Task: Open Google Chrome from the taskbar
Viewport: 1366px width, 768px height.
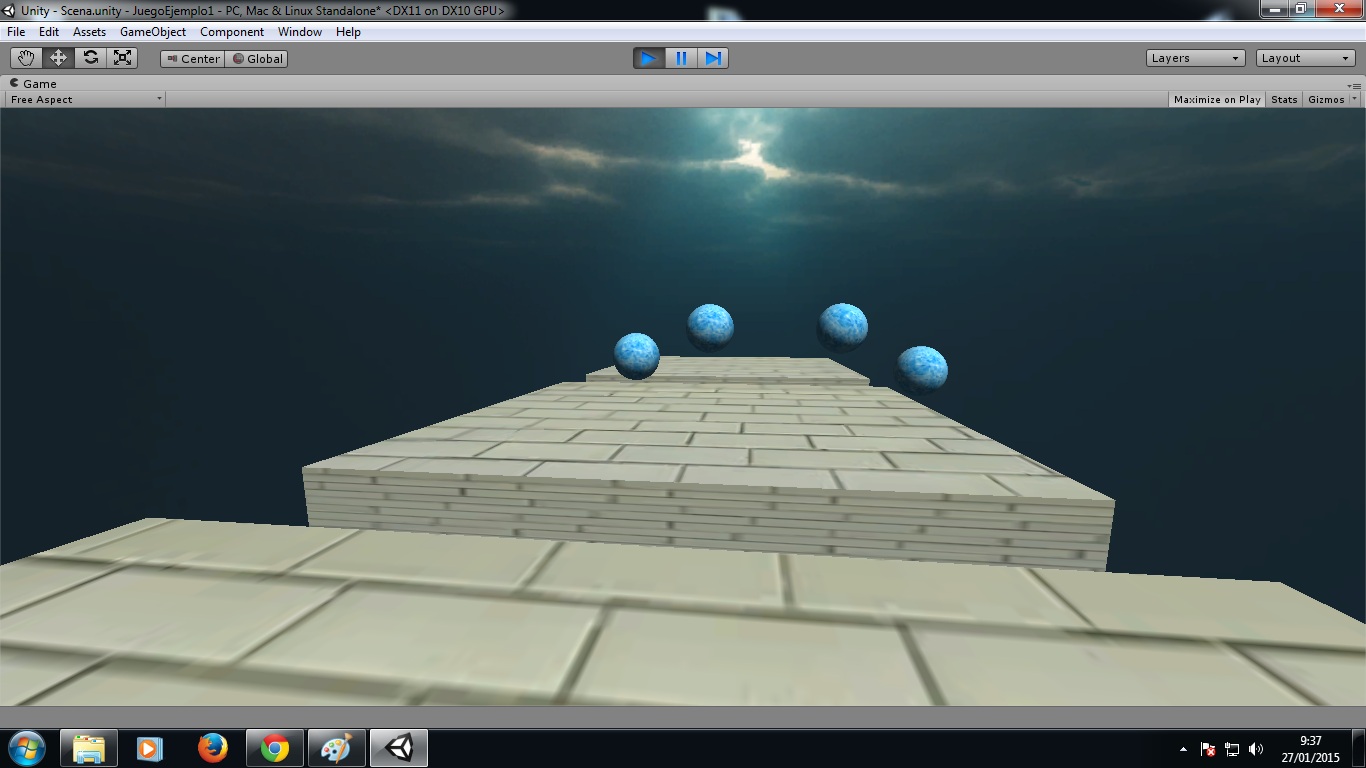Action: (275, 748)
